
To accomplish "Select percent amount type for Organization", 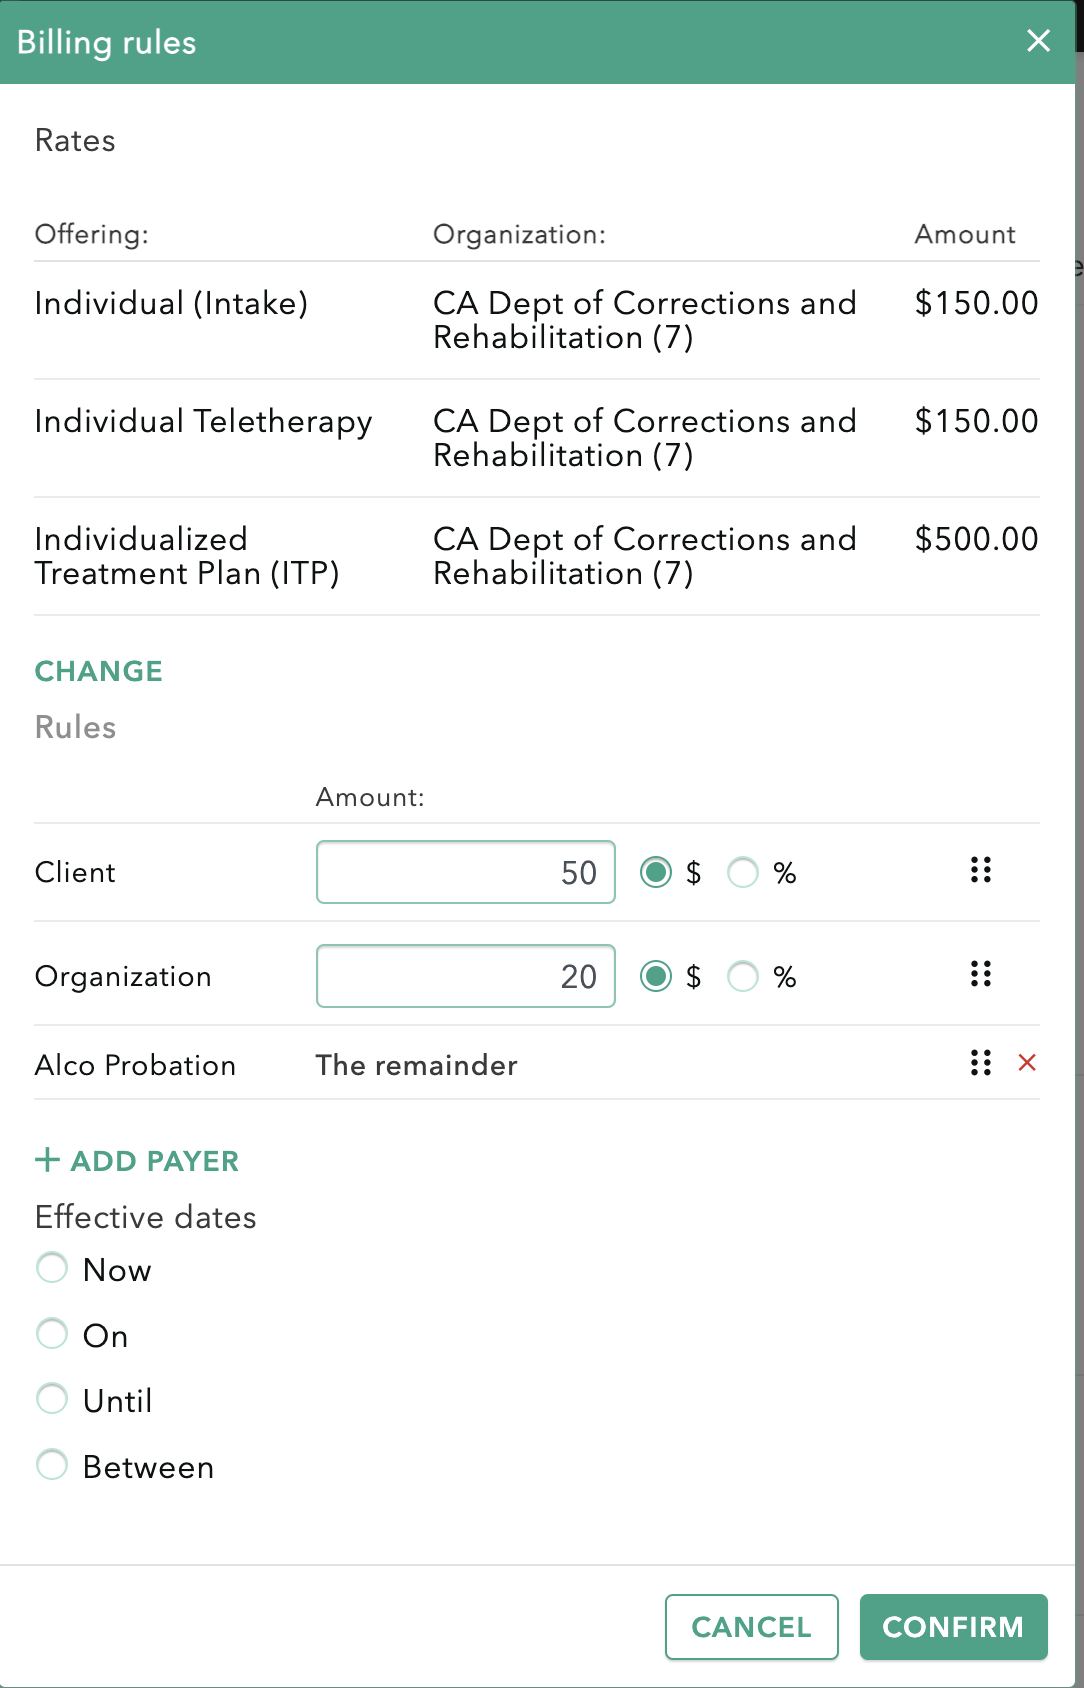I will click(743, 976).
